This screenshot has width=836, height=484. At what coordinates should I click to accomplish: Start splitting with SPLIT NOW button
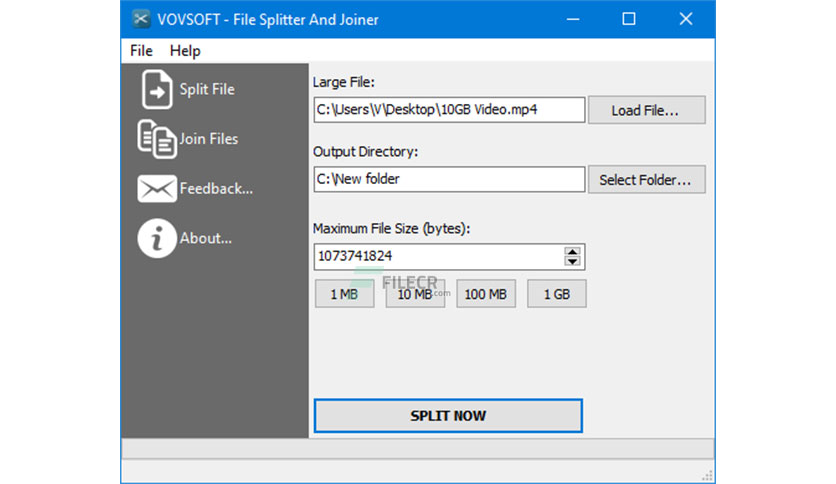tap(448, 415)
